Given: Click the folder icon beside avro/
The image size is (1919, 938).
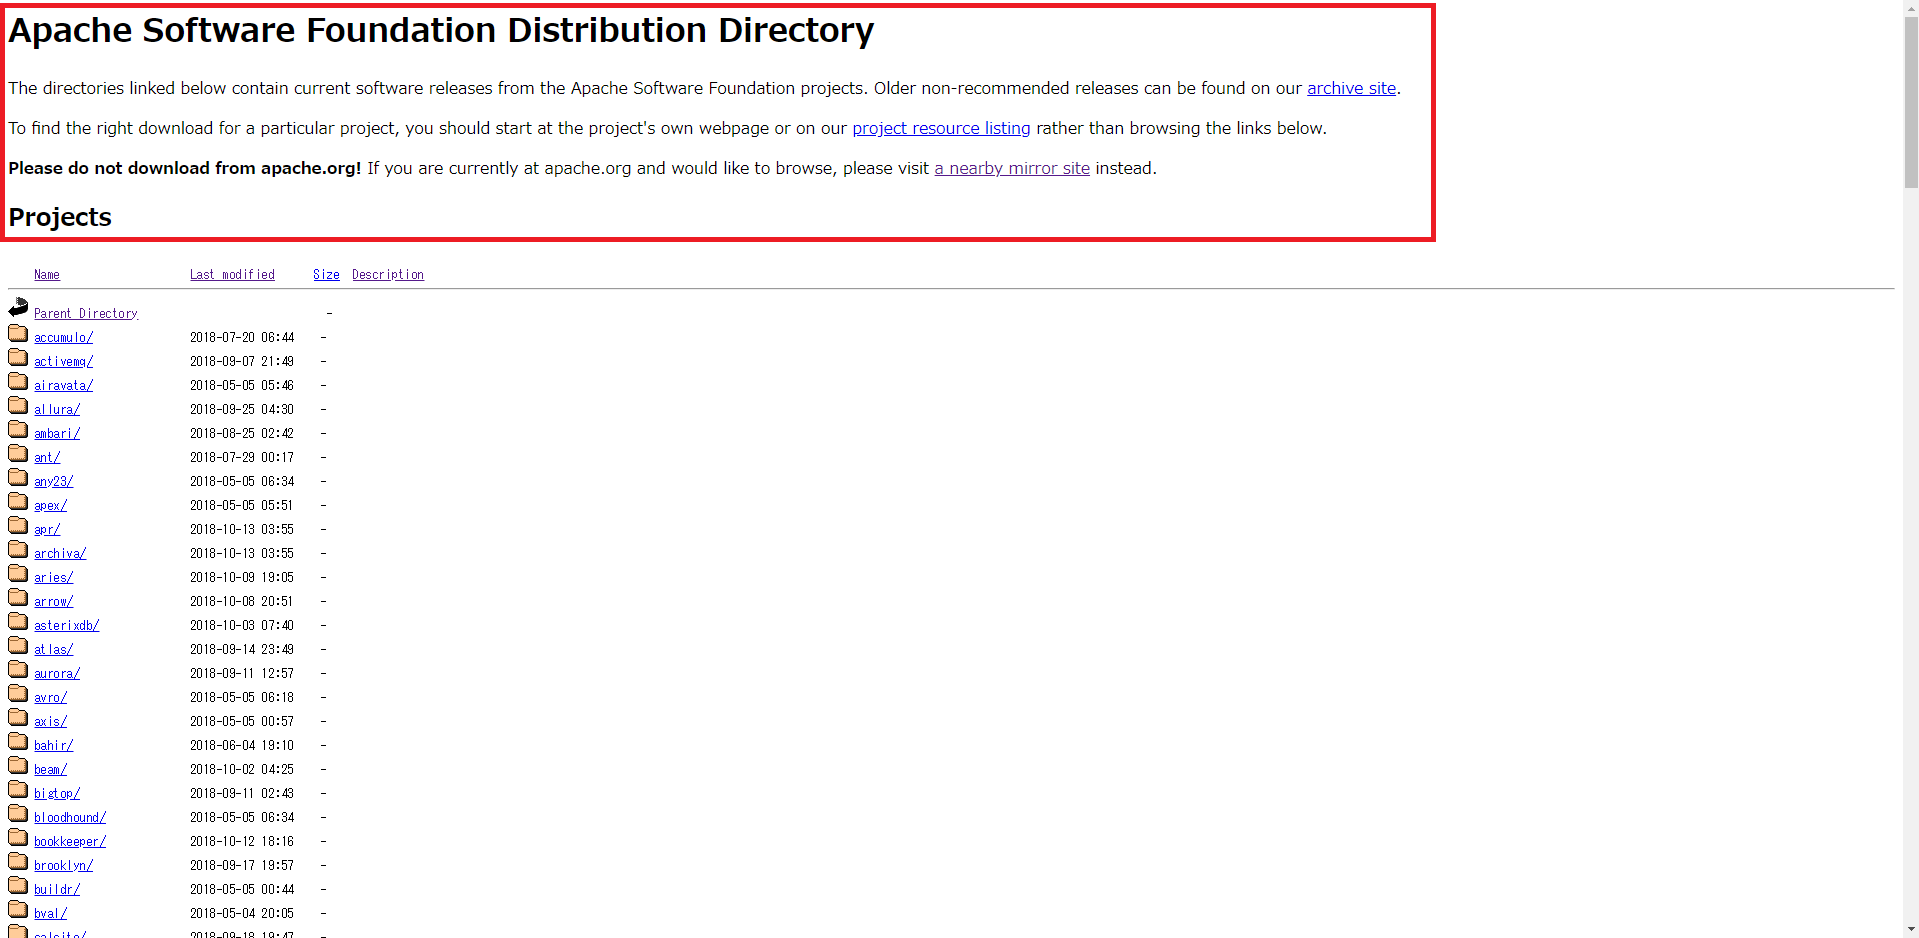Looking at the screenshot, I should [x=18, y=693].
